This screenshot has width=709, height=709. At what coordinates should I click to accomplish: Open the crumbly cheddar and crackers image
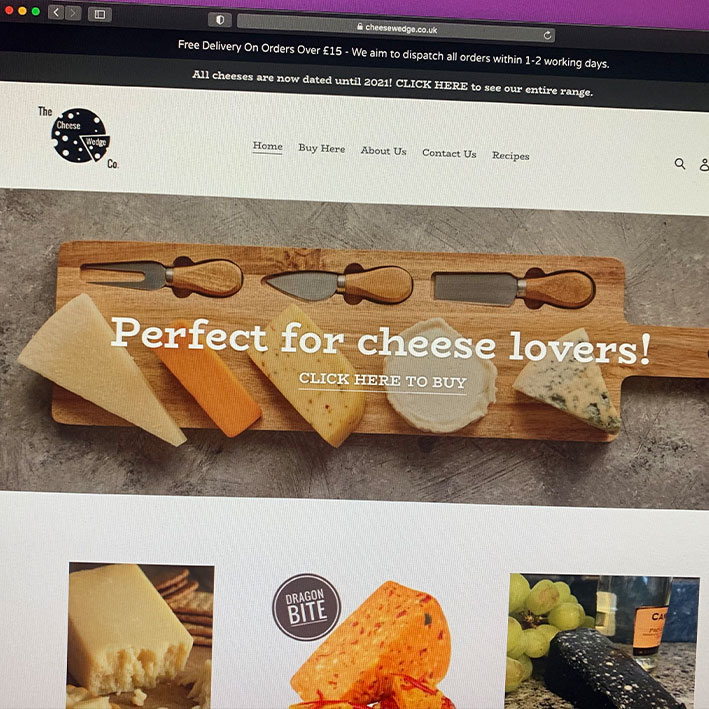[140, 636]
